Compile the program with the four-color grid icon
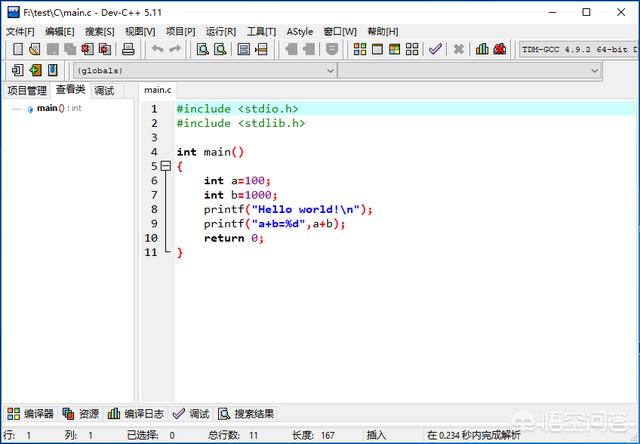 [x=360, y=49]
